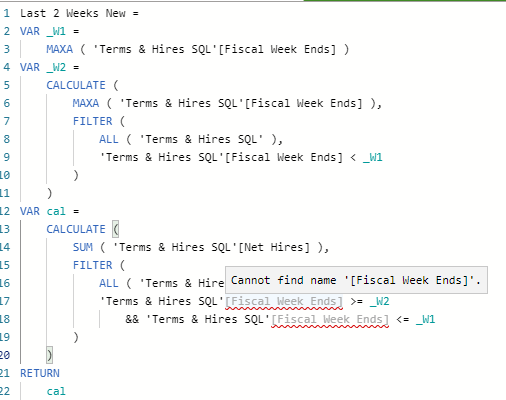Click FILTER keyword on line 15

[92, 265]
